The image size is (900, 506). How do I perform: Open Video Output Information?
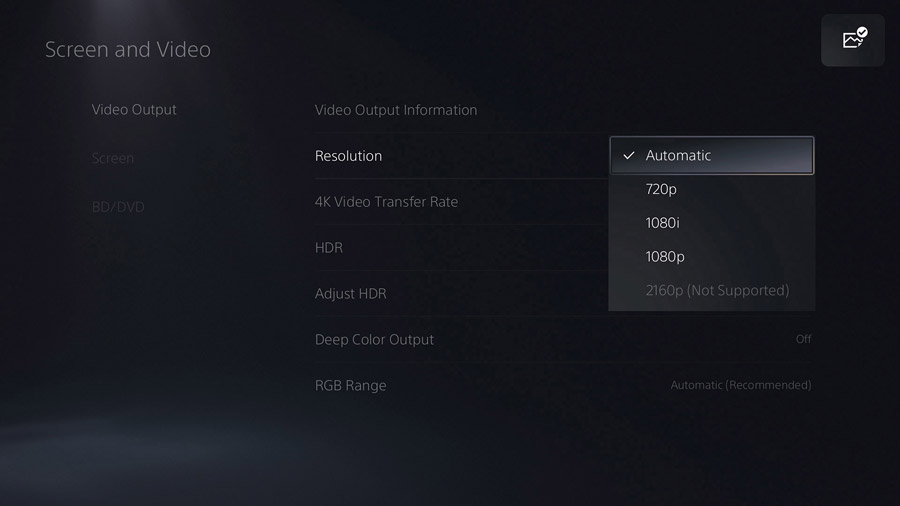(x=396, y=110)
